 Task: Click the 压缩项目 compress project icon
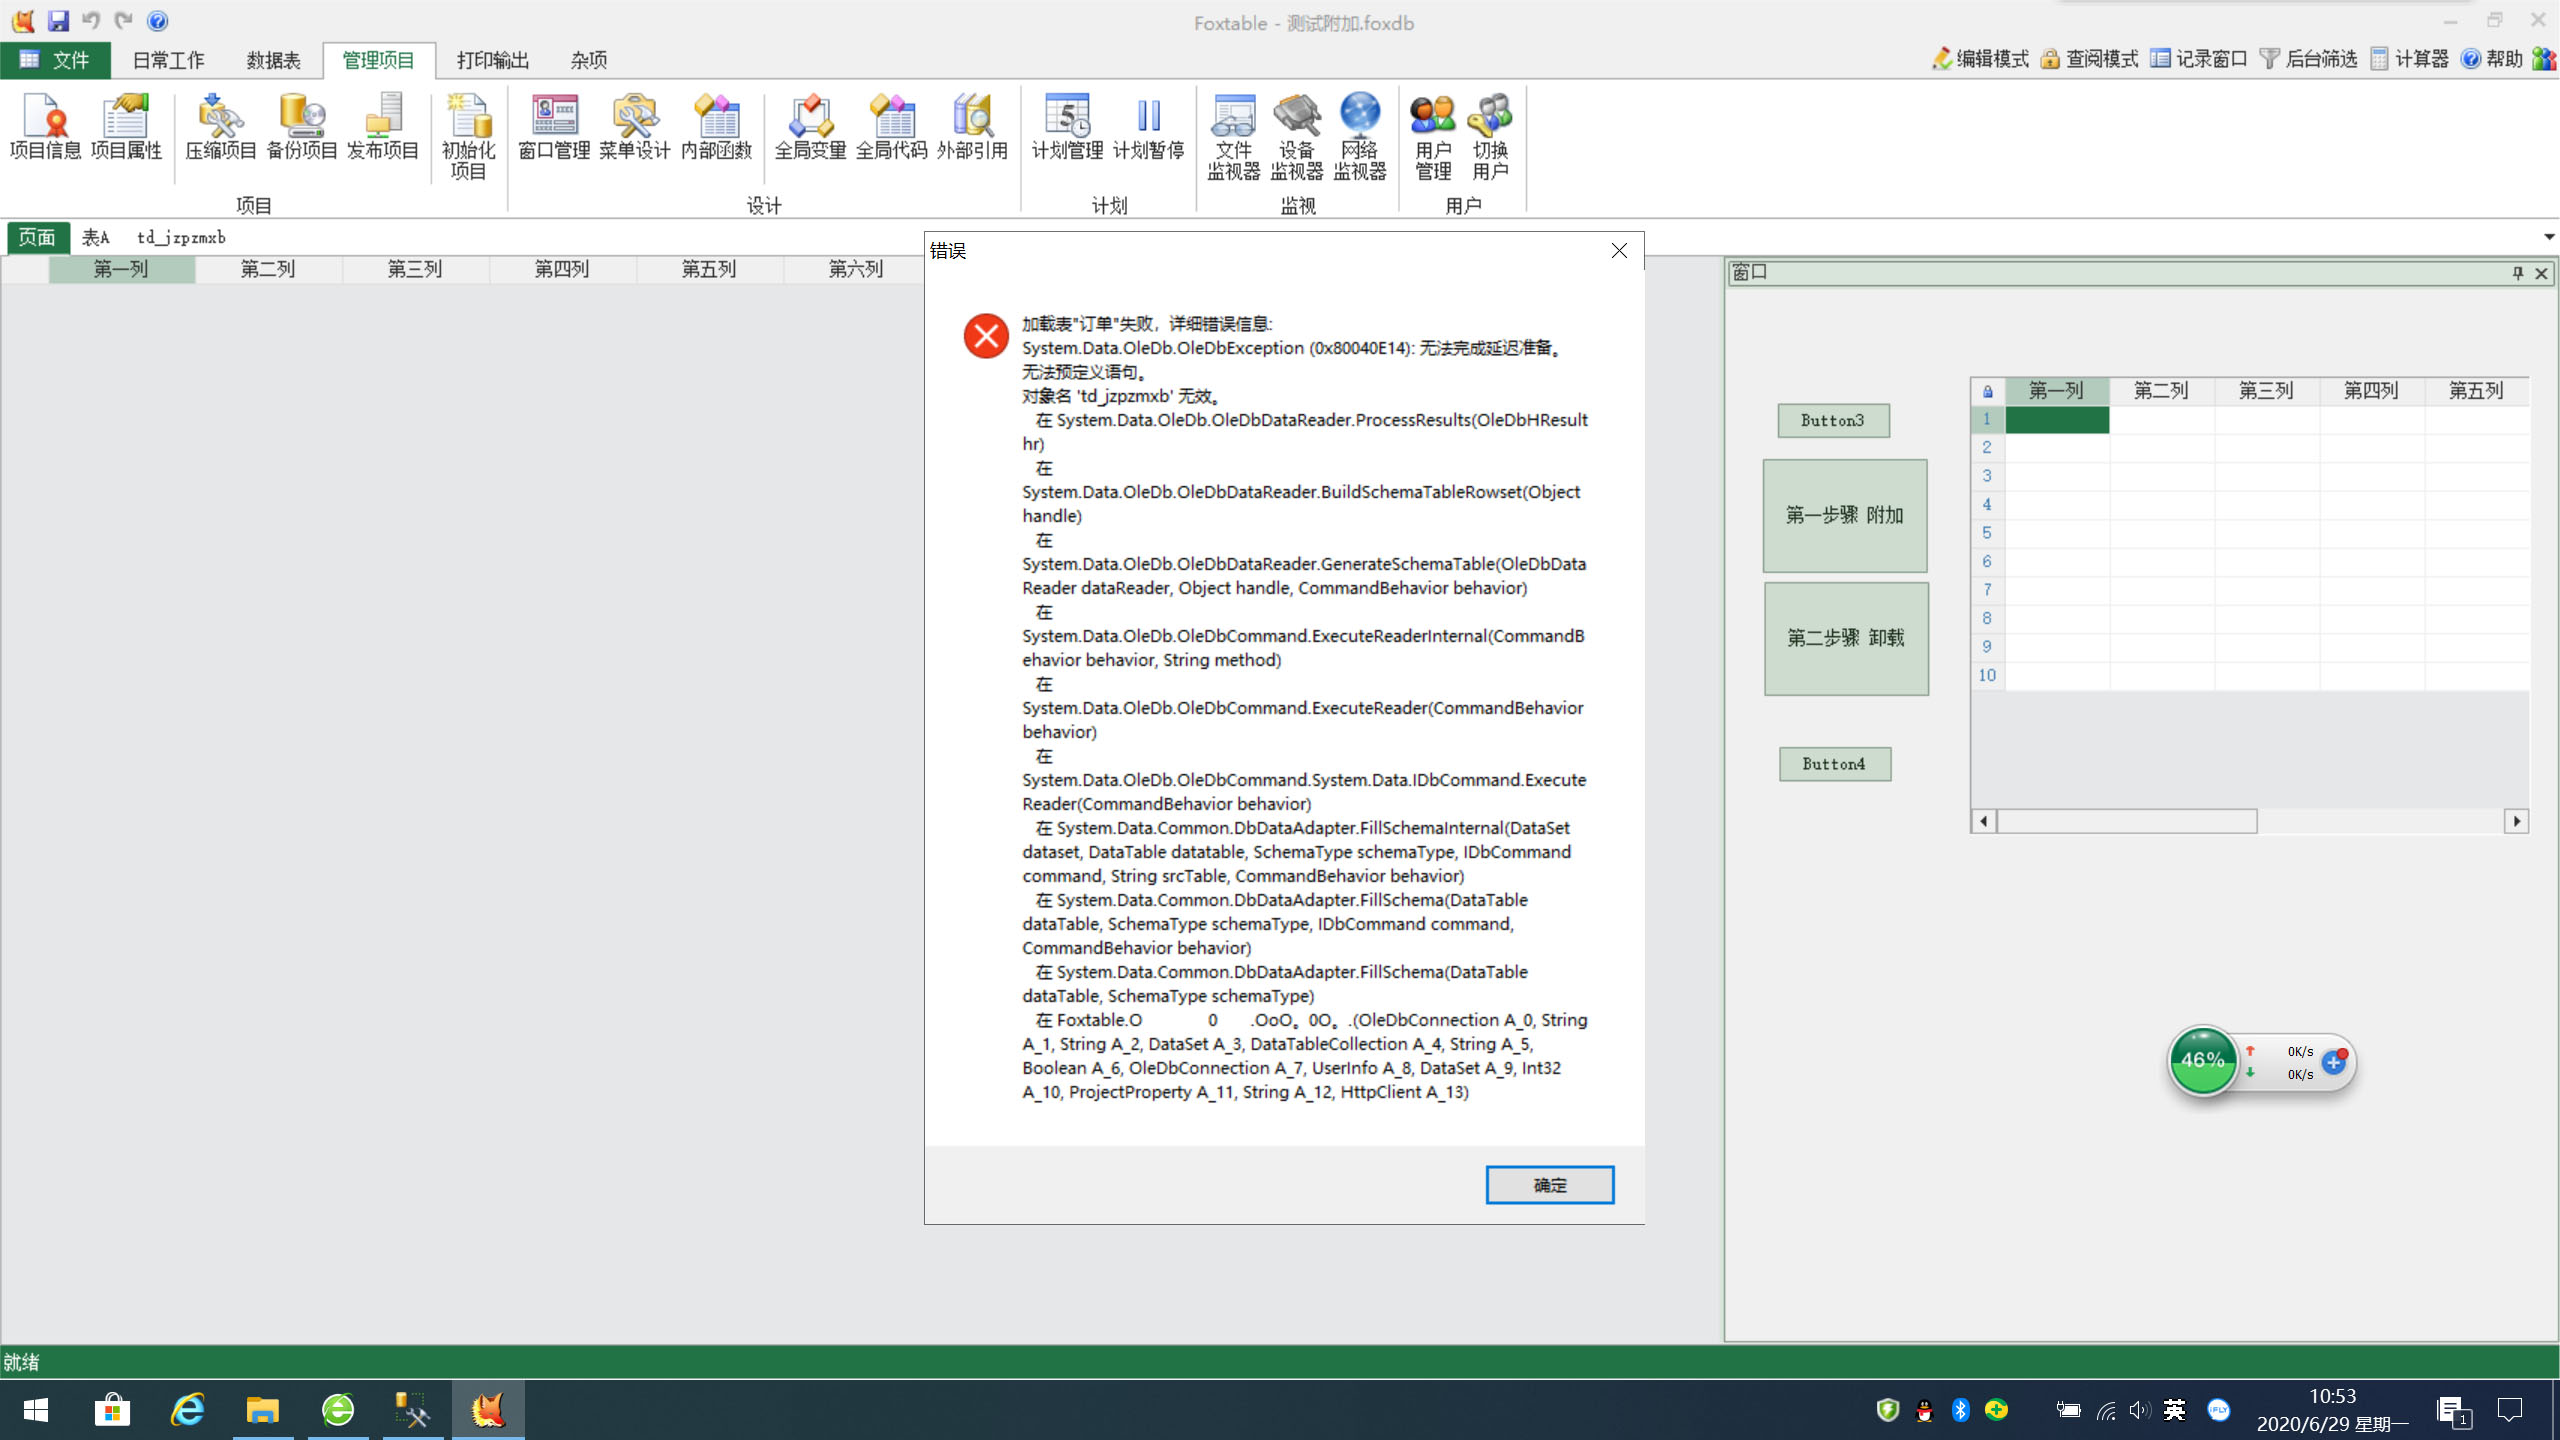pos(221,128)
